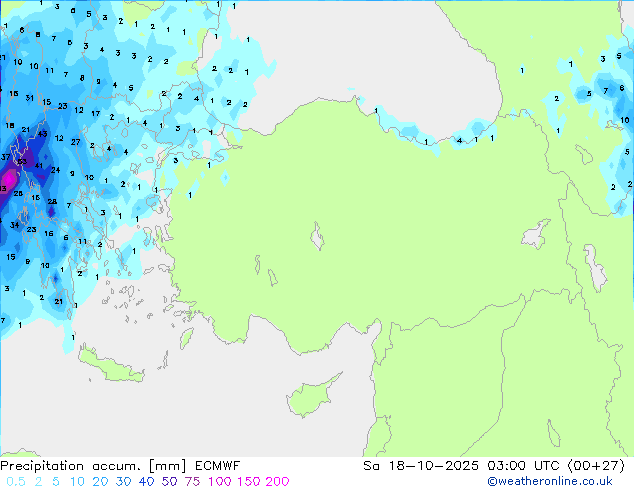Click the map precipitation value 27
634x490 pixels.
pyautogui.click(x=76, y=142)
